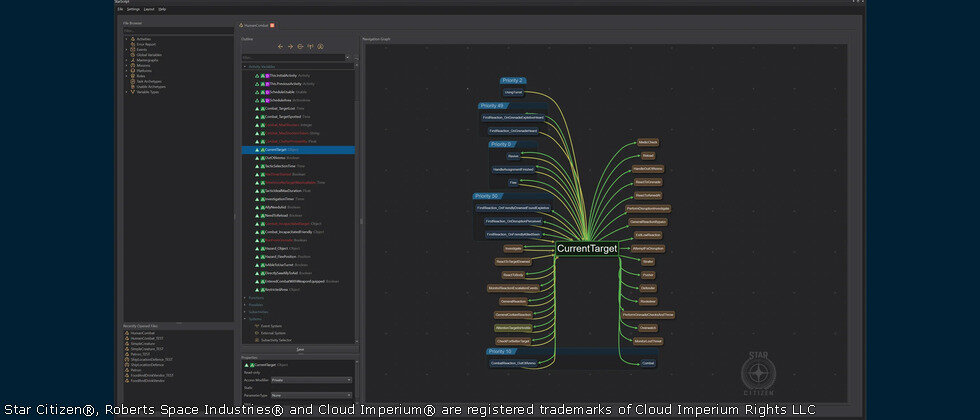The height and width of the screenshot is (420, 980).
Task: Open ShipLocationDefence_TEST from Recently Opened Files
Action: click(x=151, y=359)
